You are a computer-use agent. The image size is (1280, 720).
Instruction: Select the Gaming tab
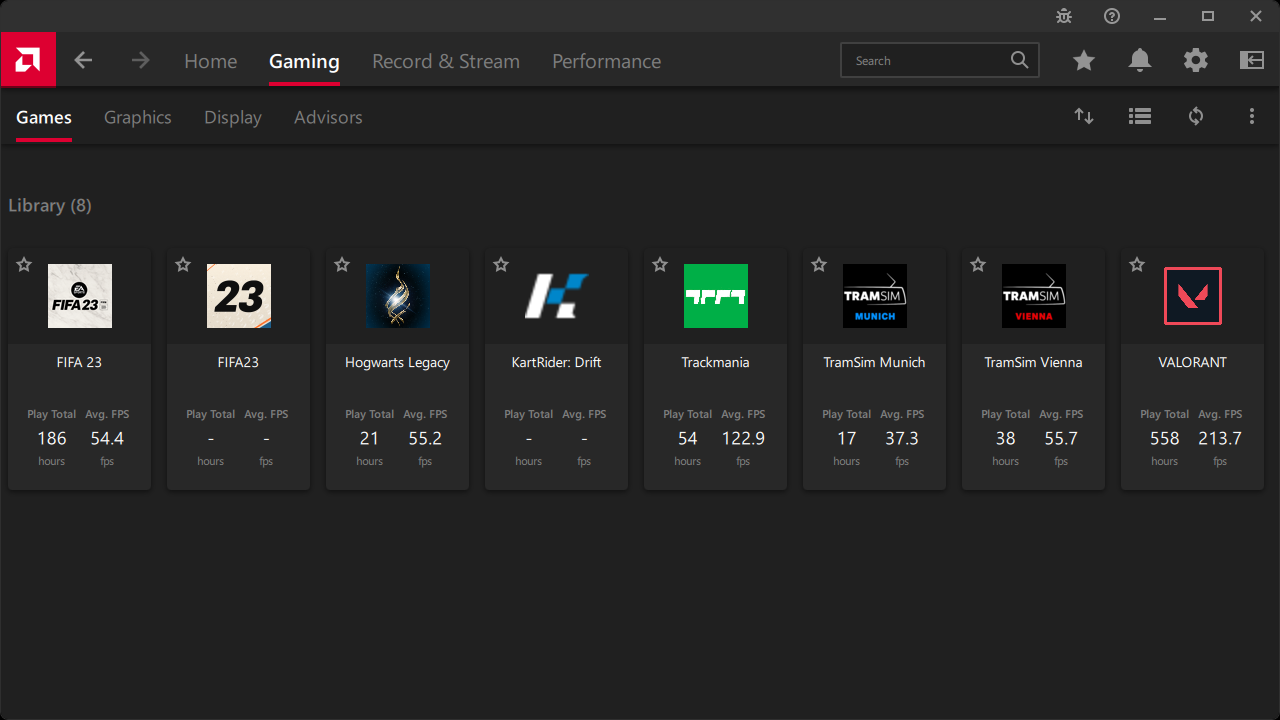(x=304, y=61)
